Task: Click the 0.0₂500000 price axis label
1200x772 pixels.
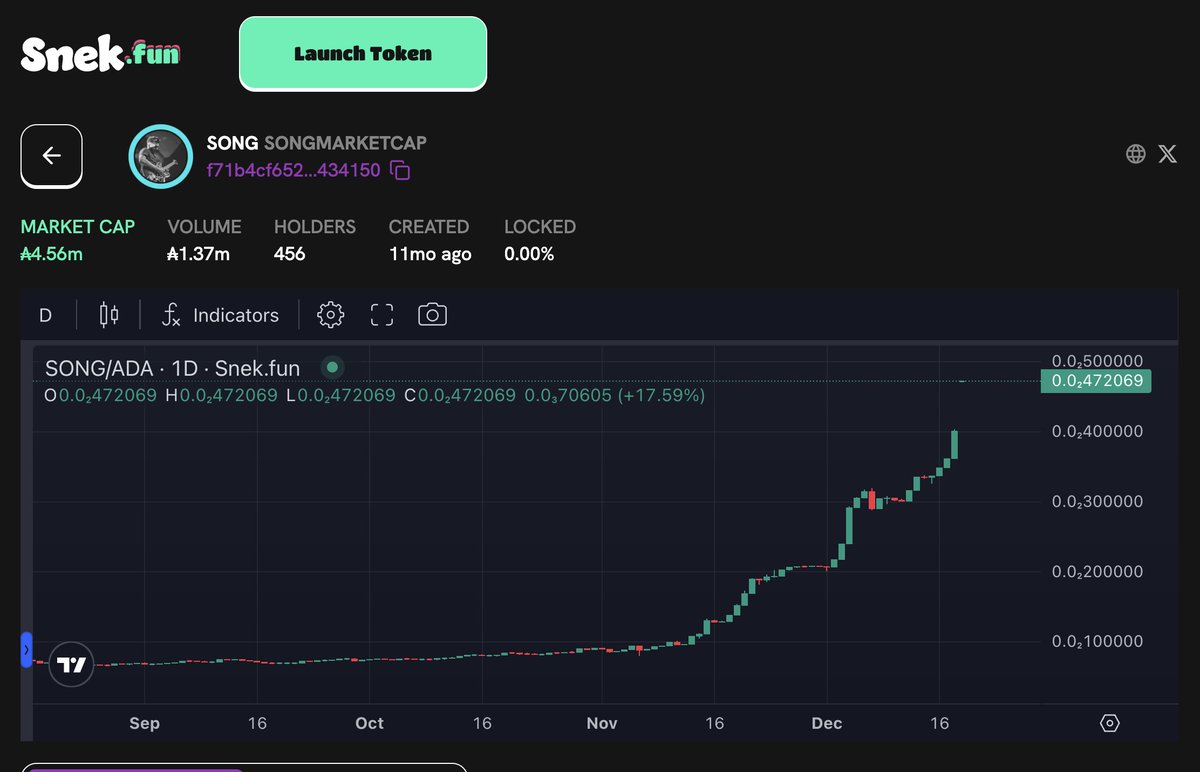Action: coord(1097,361)
